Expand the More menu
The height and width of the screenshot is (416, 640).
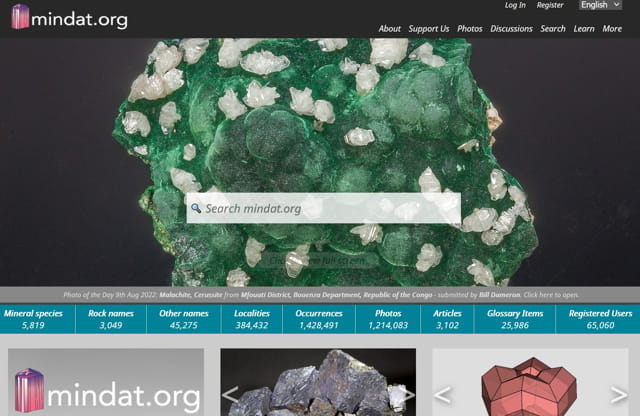[612, 29]
